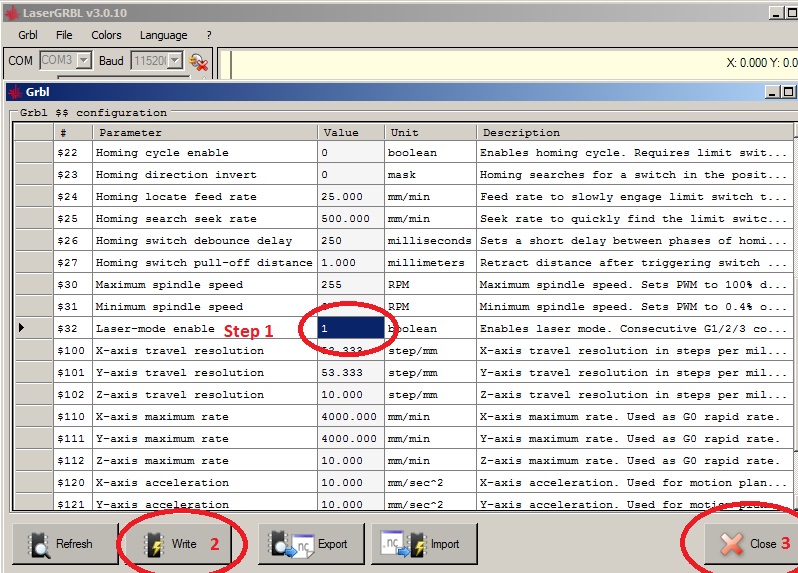The width and height of the screenshot is (798, 573).
Task: Click value 4000.000 of Y-axis maximum rate
Action: pos(351,439)
